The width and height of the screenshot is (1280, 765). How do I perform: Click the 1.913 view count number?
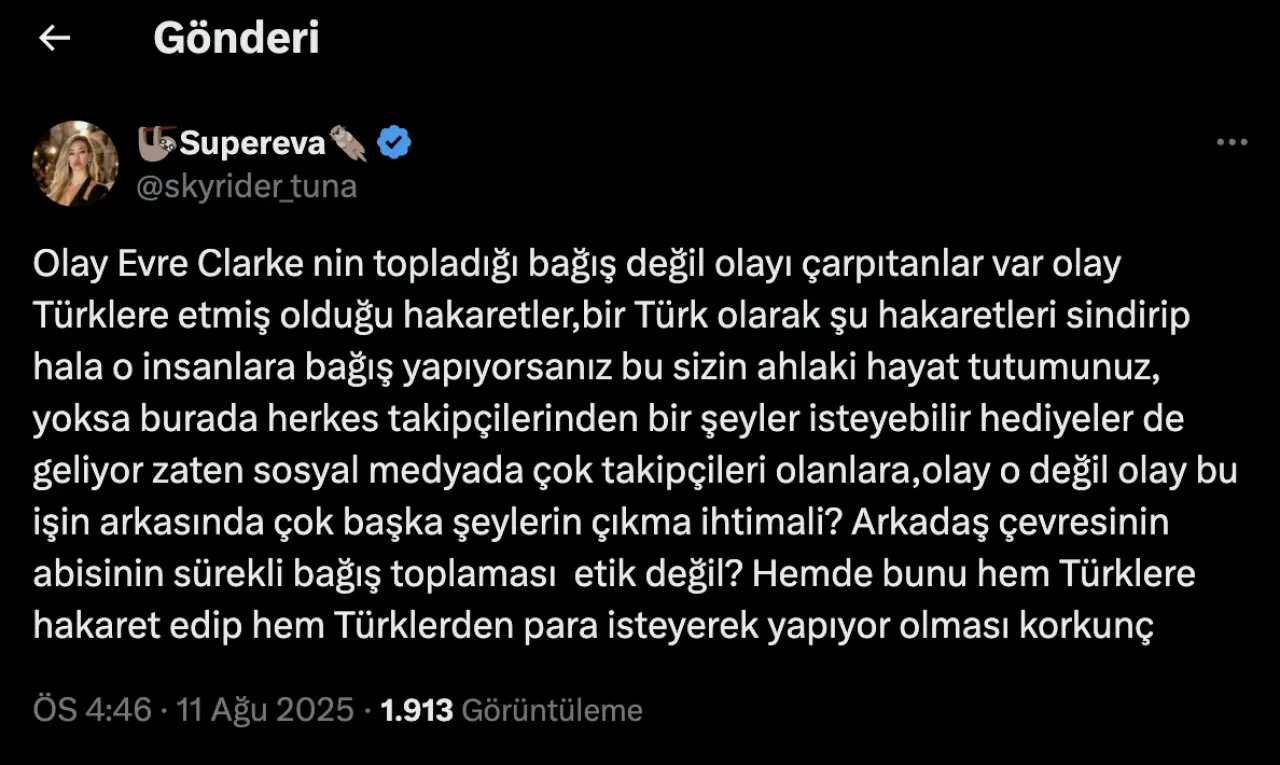[x=417, y=710]
